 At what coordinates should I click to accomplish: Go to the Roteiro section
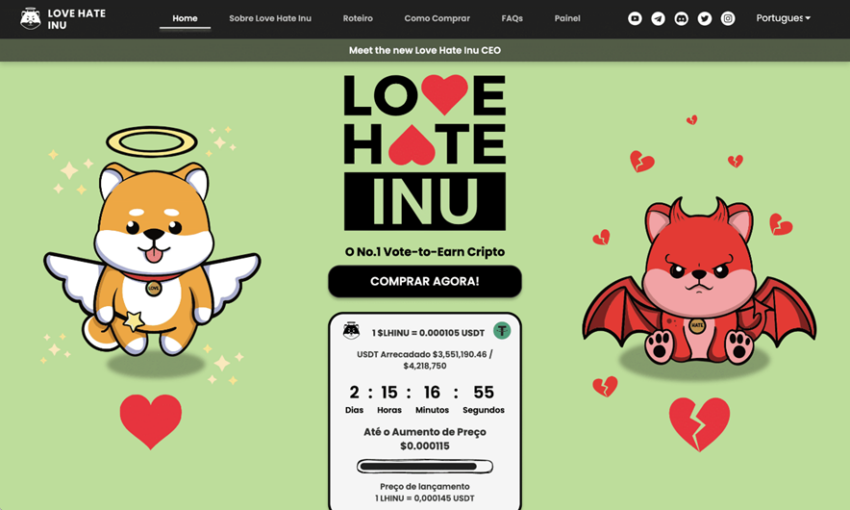pyautogui.click(x=358, y=18)
